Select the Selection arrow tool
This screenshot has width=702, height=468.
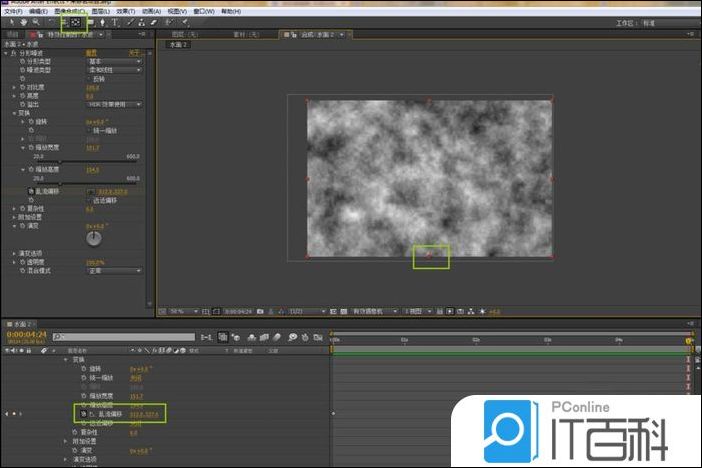tap(10, 21)
